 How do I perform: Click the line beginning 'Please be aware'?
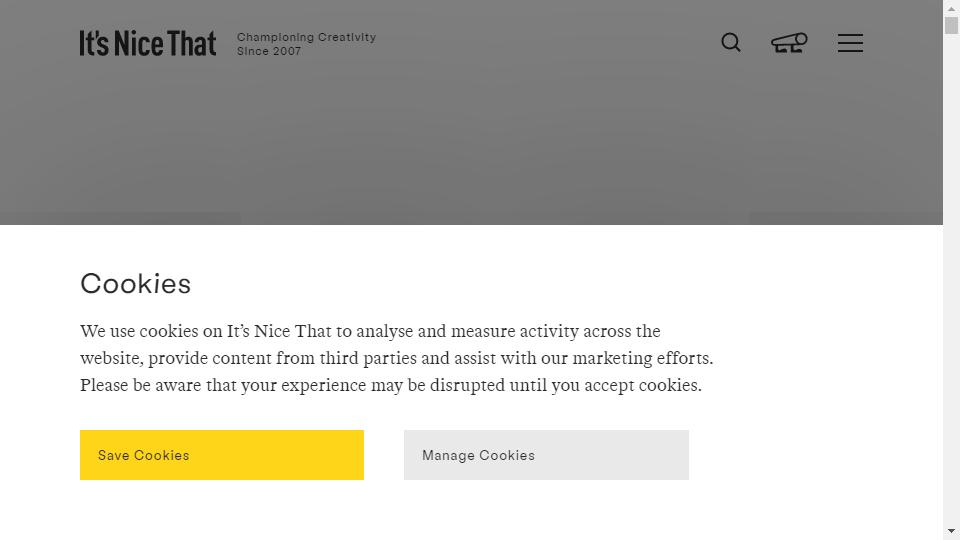pos(391,385)
